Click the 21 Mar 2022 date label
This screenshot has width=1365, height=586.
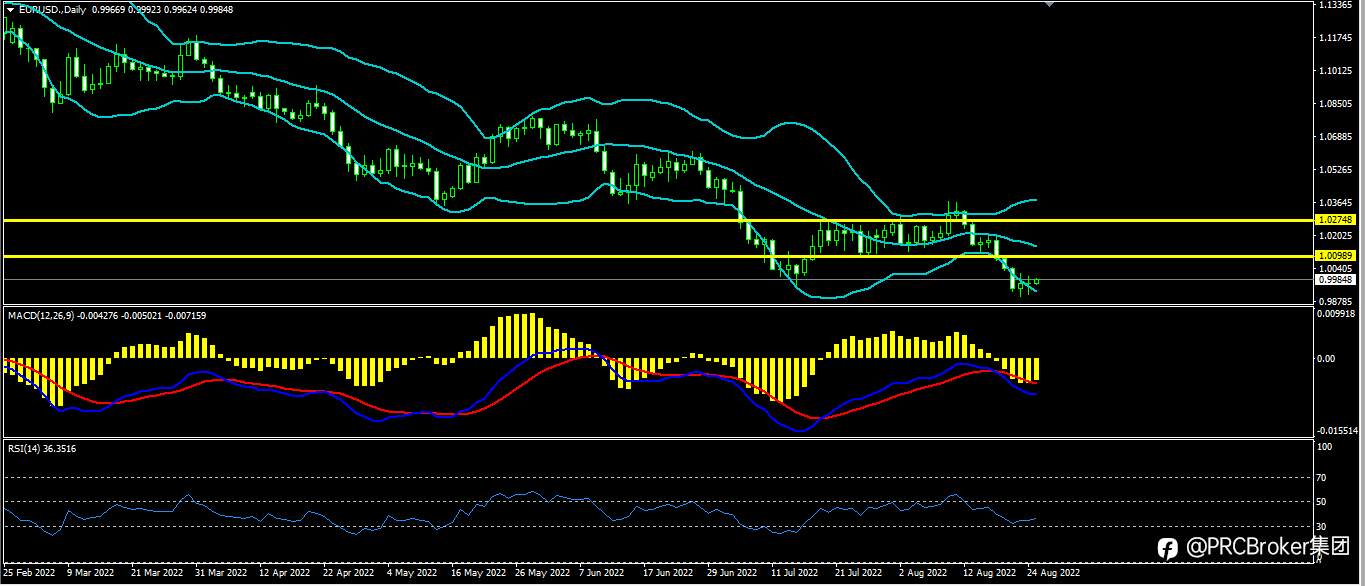tap(158, 574)
